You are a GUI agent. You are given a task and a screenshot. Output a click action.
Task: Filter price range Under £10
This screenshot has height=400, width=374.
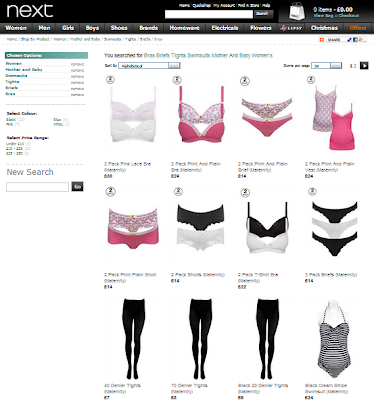coord(15,144)
